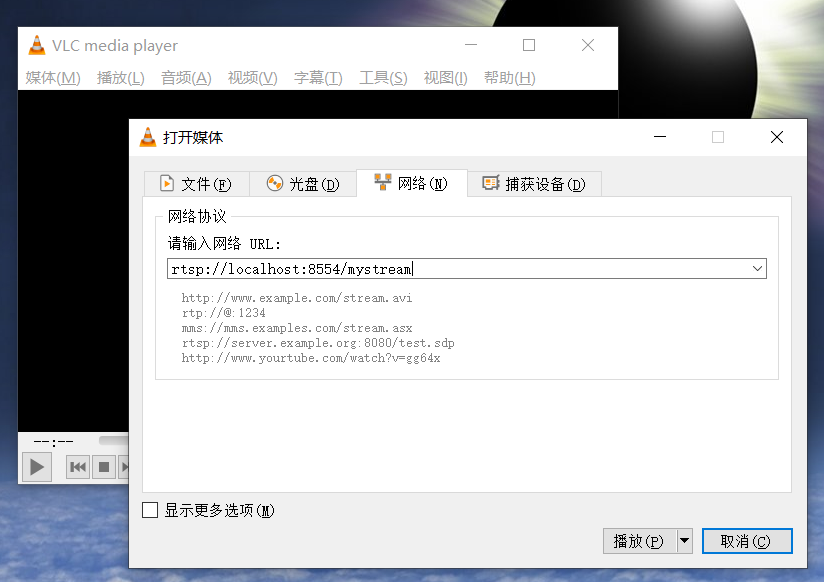The width and height of the screenshot is (824, 582).
Task: Open the 视图(I) menu
Action: tap(446, 78)
